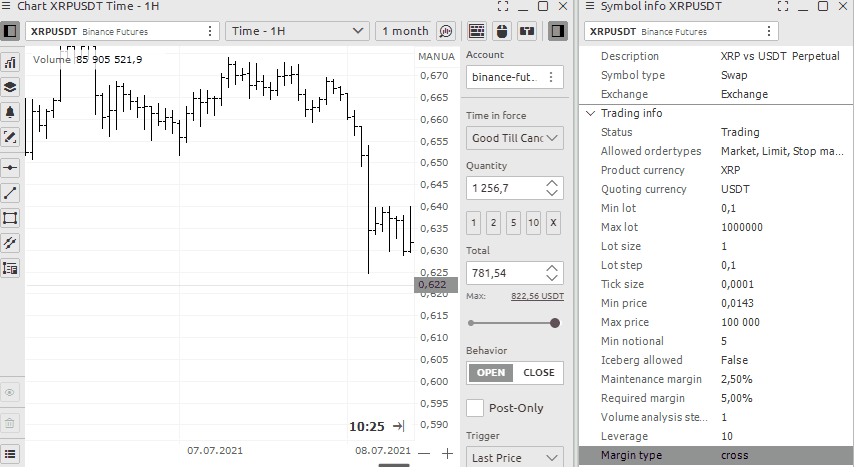The height and width of the screenshot is (467, 854).
Task: Expand the Good Till Cancel dropdown
Action: click(514, 138)
